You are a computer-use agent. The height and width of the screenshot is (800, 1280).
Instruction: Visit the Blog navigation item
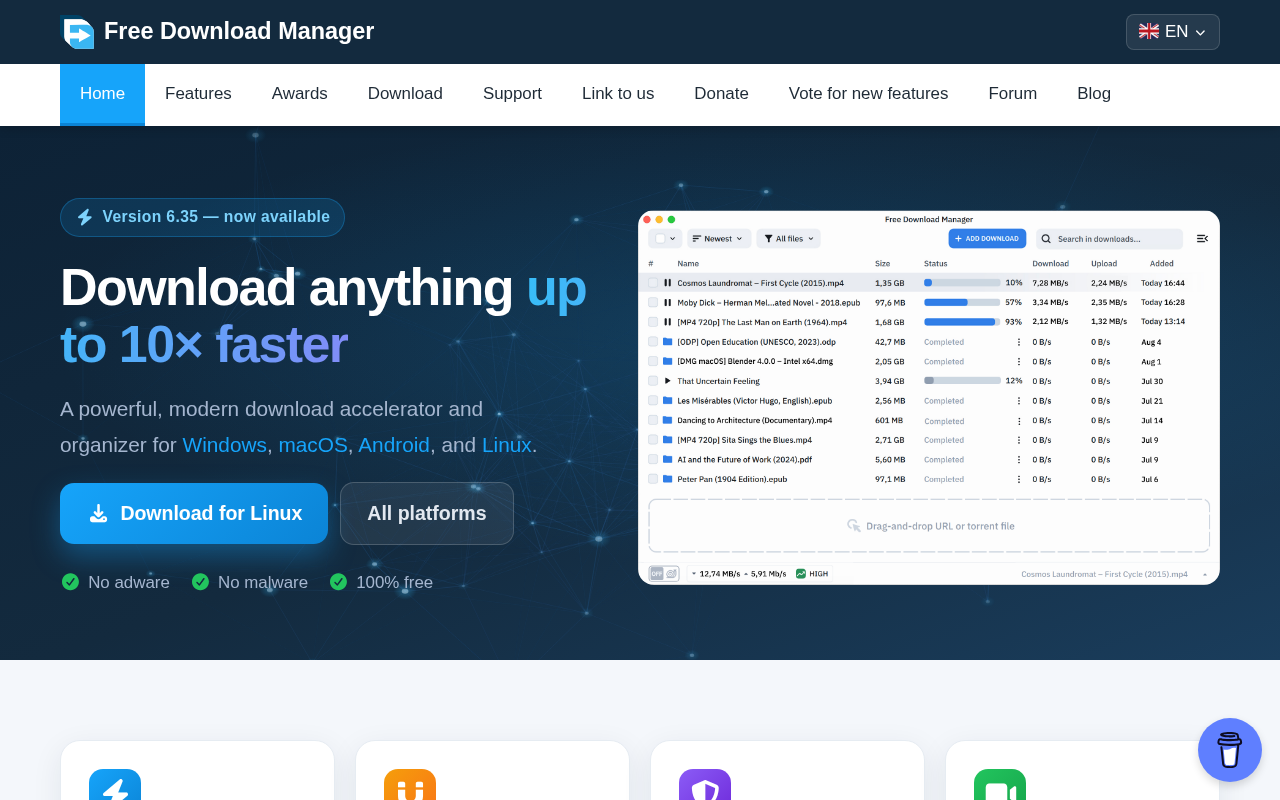(1094, 94)
